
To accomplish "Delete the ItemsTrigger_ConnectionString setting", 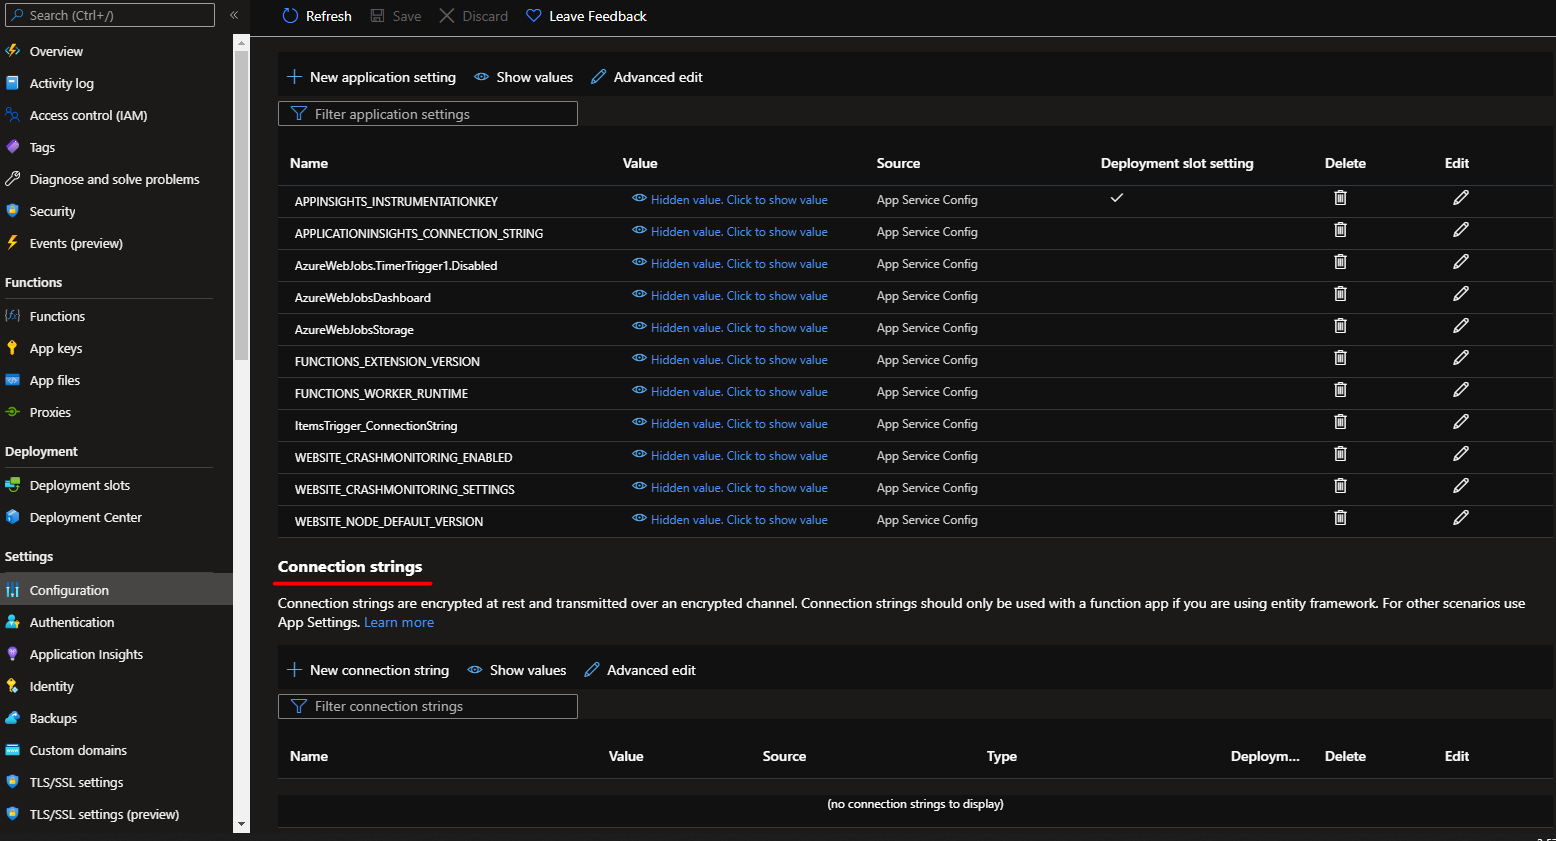I will tap(1340, 422).
